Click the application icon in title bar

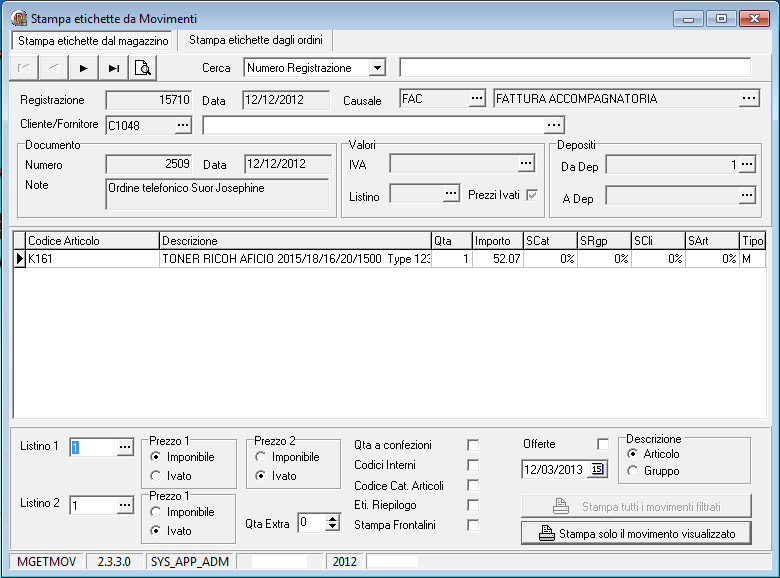click(19, 18)
